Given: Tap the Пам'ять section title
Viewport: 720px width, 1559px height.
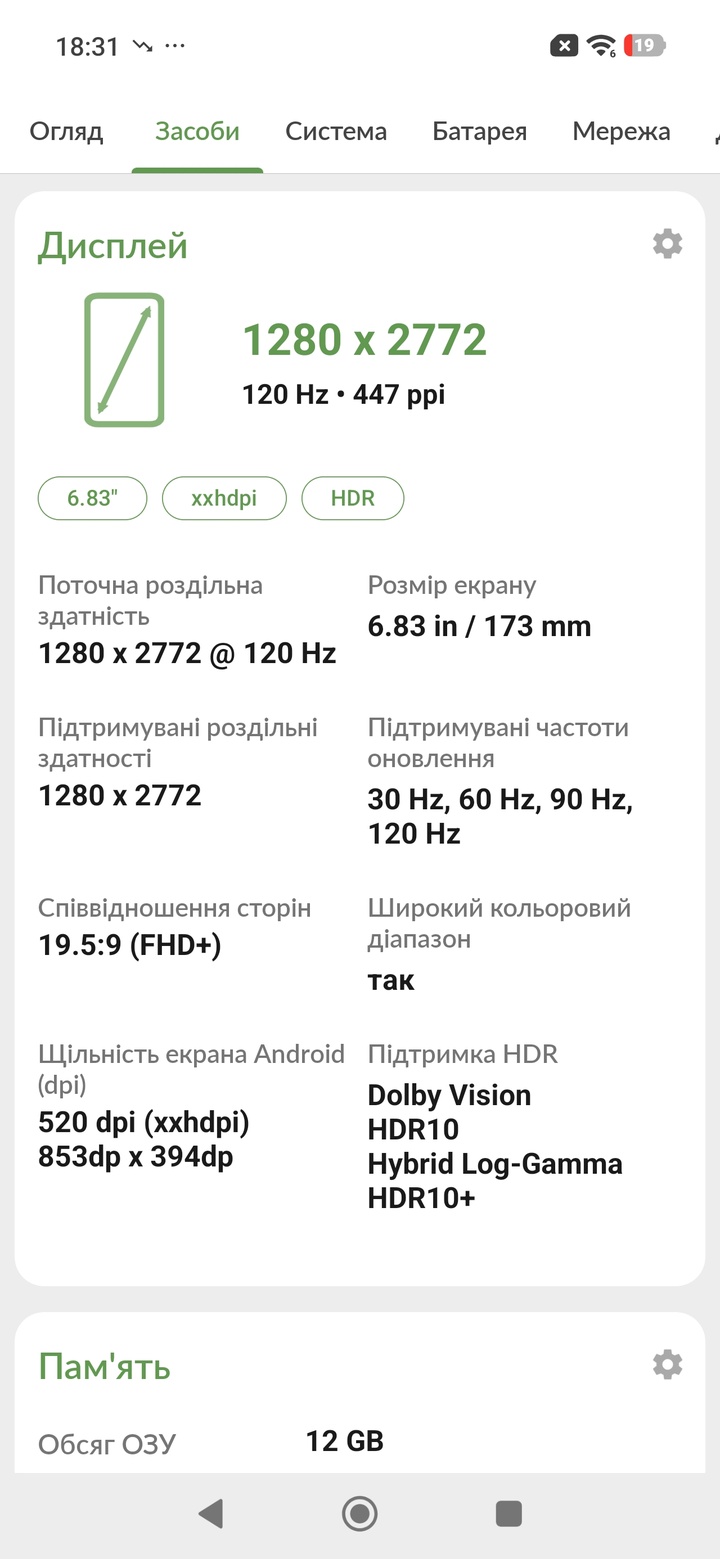Looking at the screenshot, I should point(104,1366).
